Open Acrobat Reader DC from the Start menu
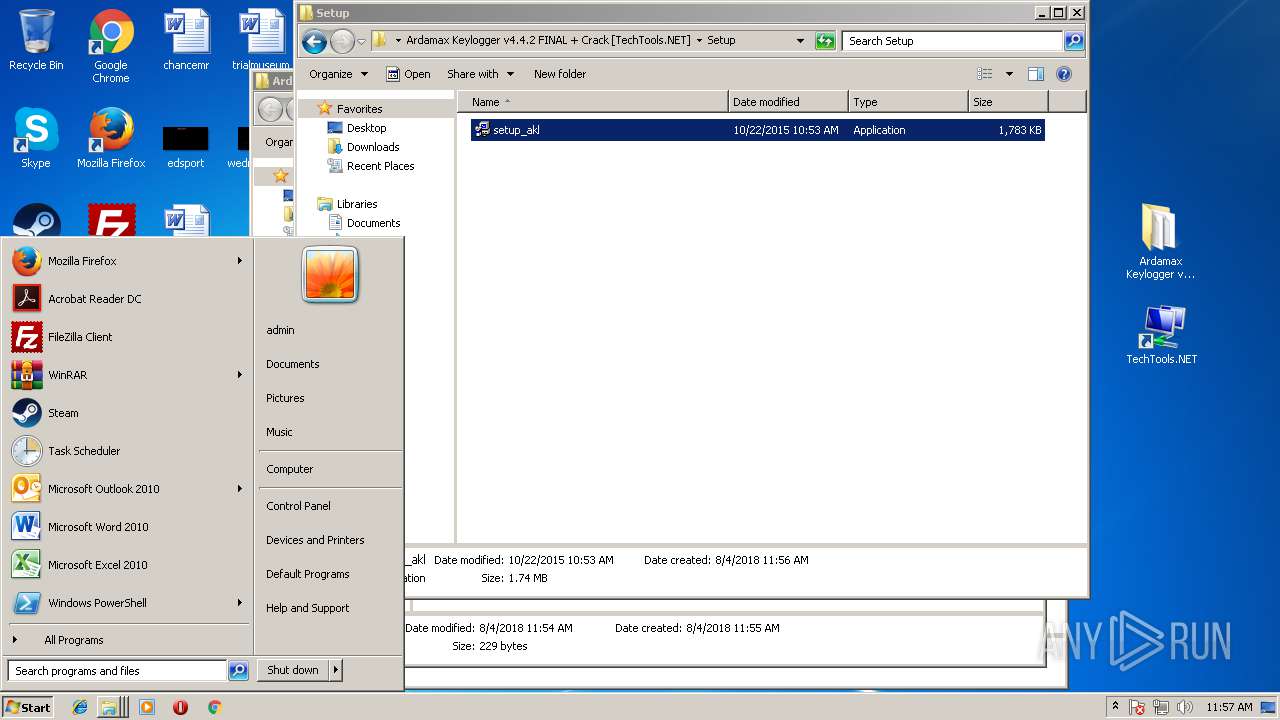 pyautogui.click(x=128, y=299)
